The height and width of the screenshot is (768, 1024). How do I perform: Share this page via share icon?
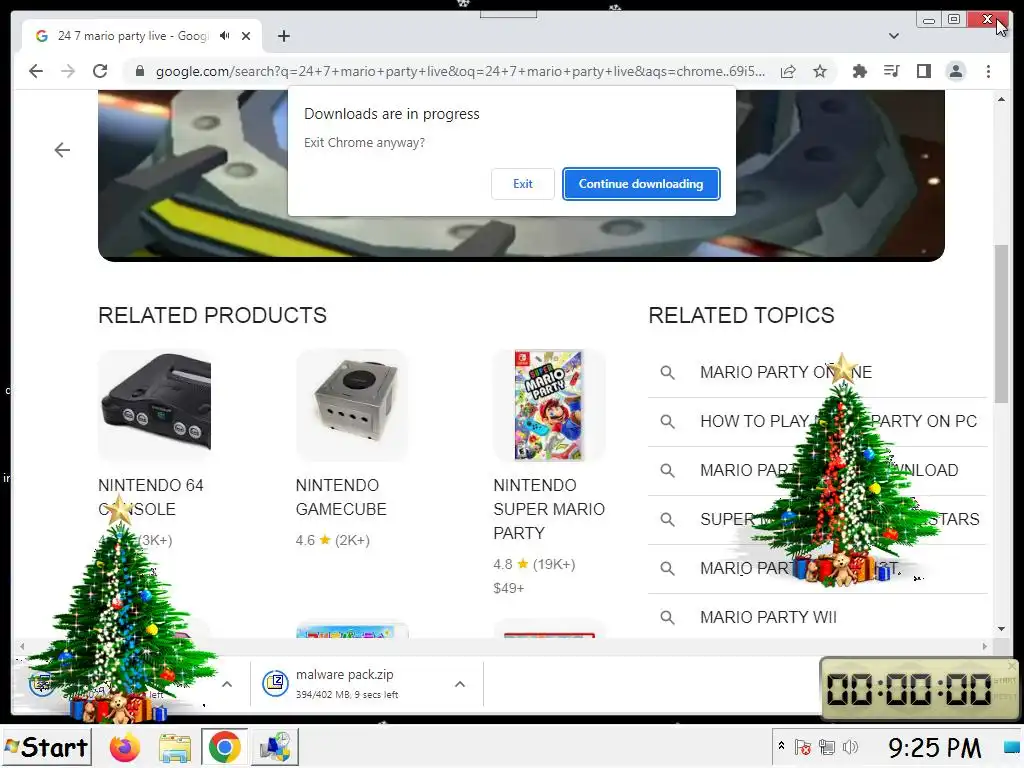788,71
